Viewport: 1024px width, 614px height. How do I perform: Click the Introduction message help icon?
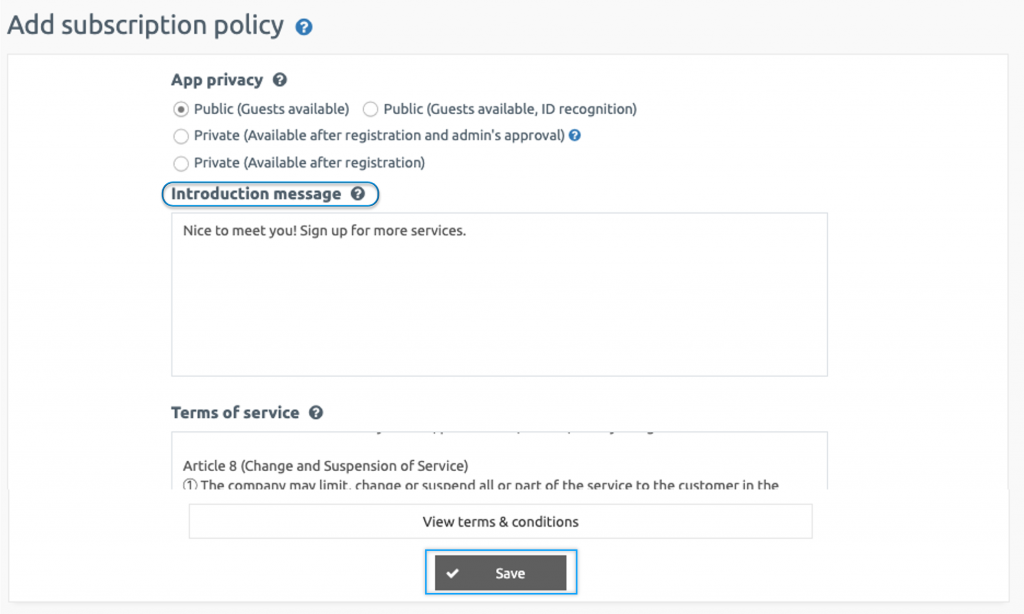coord(358,194)
